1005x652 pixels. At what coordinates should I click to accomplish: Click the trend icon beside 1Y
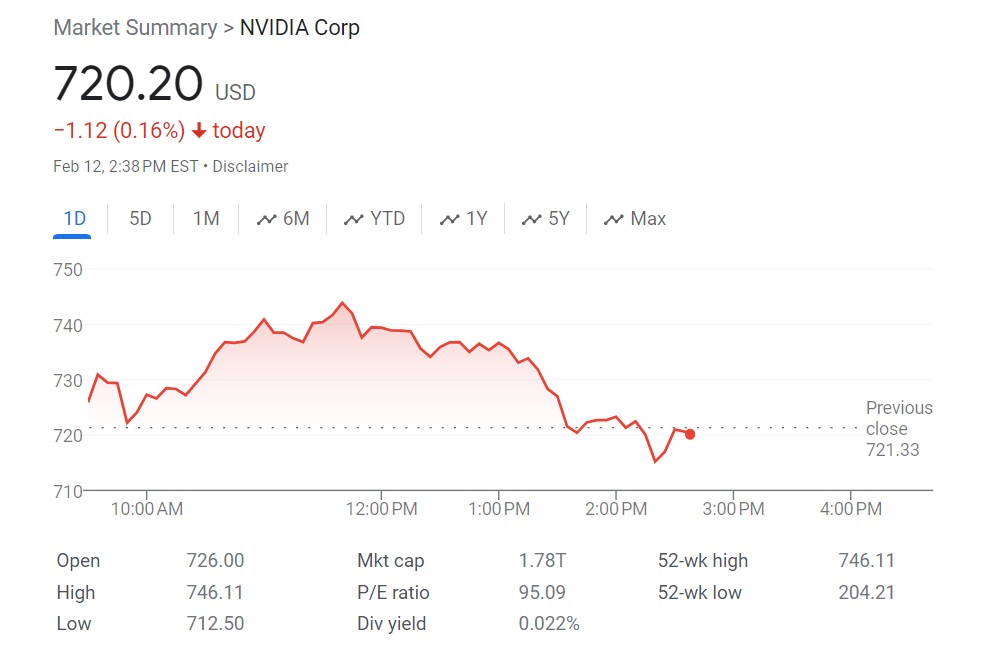(x=449, y=219)
